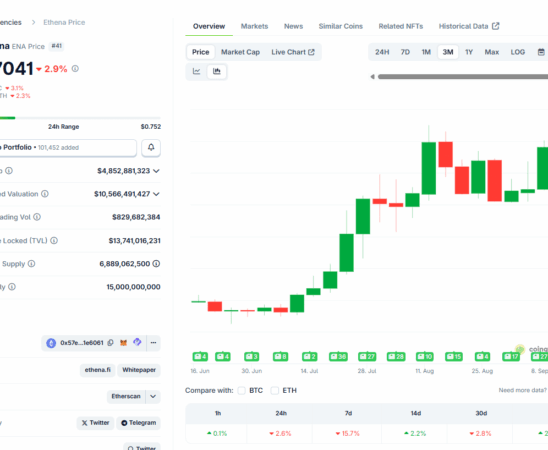548x450 pixels.
Task: Open the calendar date range picker
Action: 541,52
